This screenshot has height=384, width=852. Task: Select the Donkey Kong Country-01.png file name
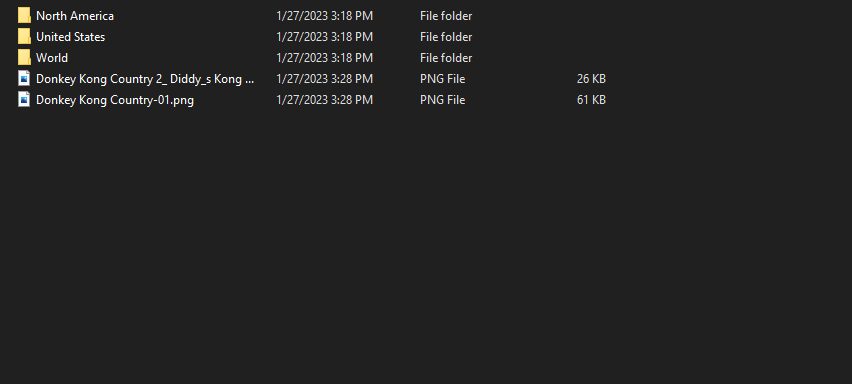pyautogui.click(x=115, y=100)
